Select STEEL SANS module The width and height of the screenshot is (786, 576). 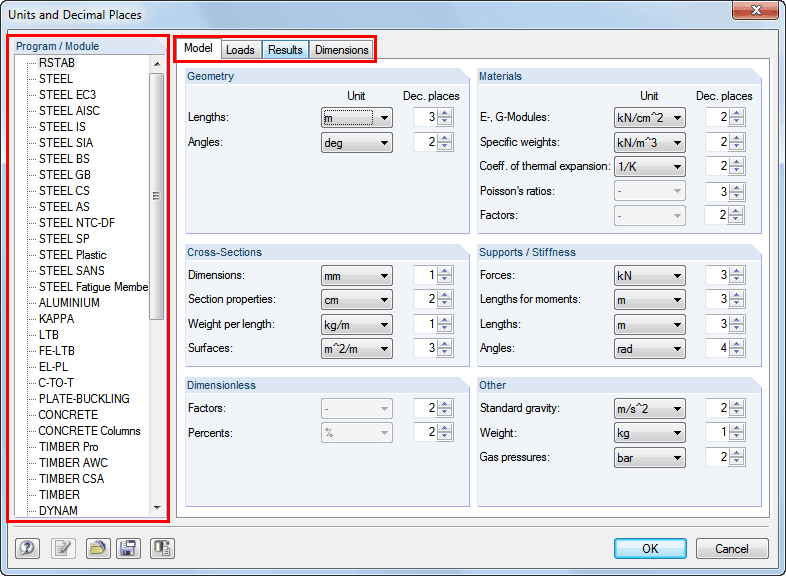(x=72, y=271)
